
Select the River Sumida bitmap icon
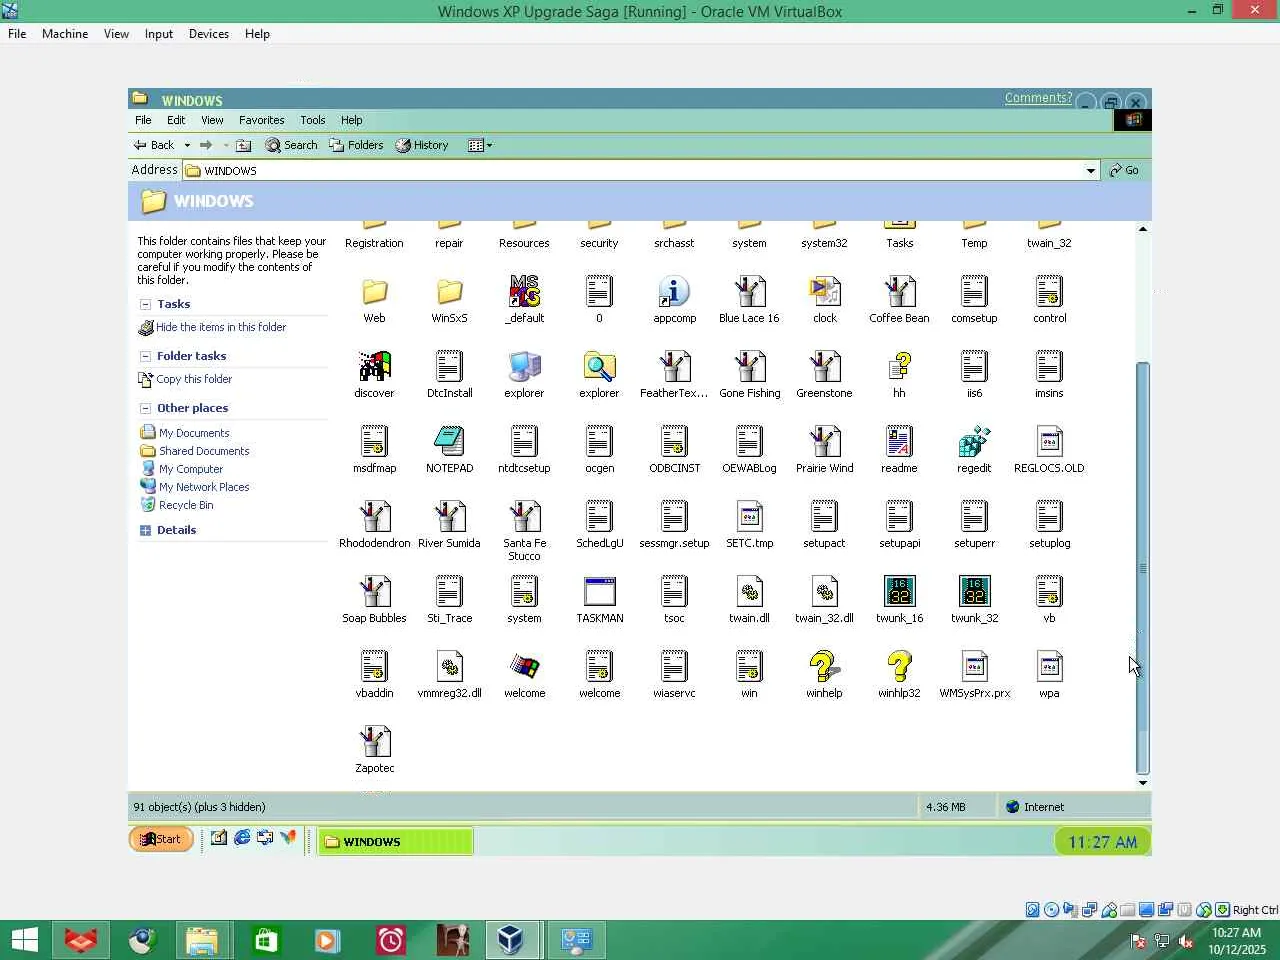pyautogui.click(x=449, y=516)
